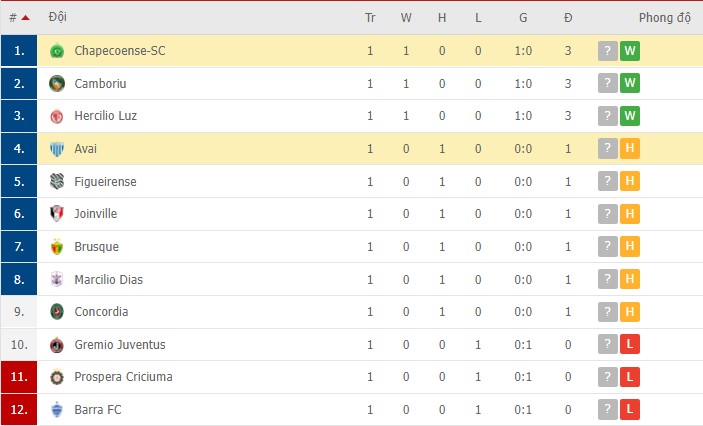Click the Hercilio Luz club logo

(57, 116)
